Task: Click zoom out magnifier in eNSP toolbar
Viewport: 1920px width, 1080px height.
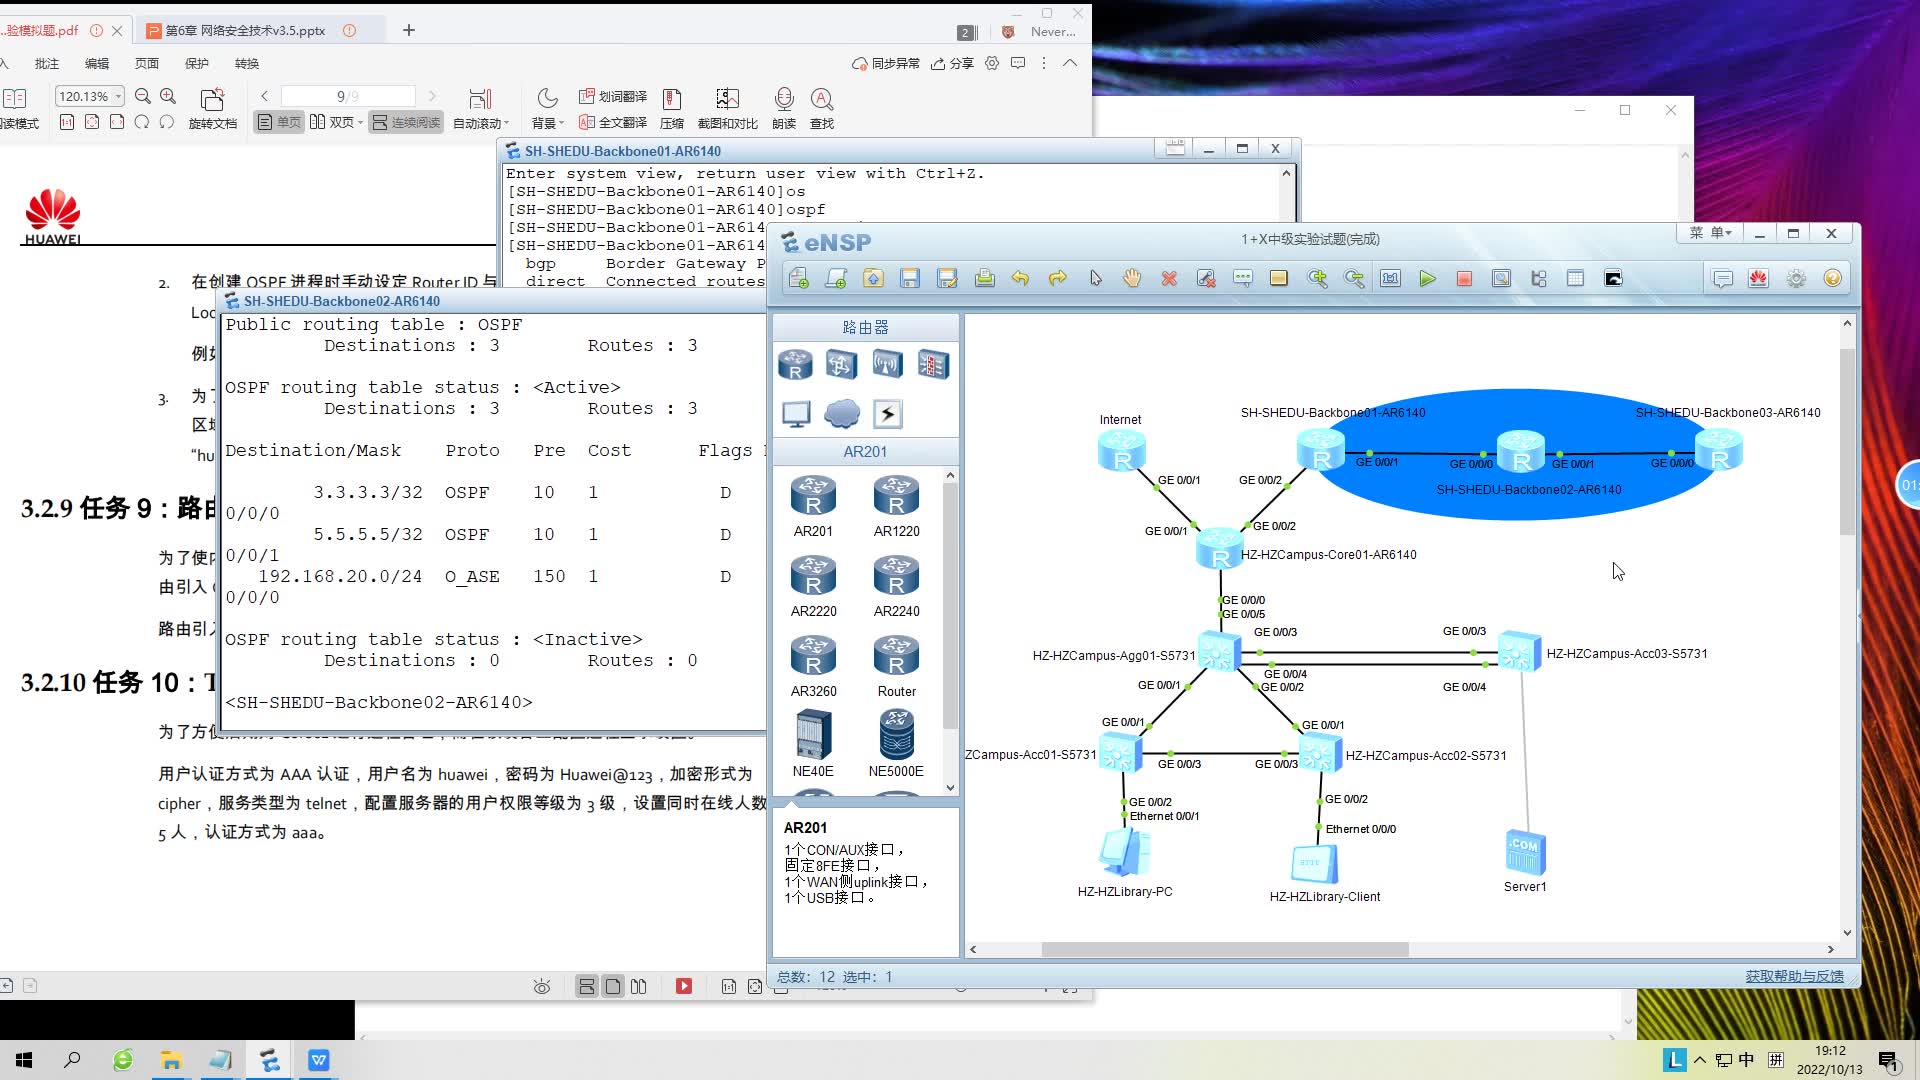Action: click(1354, 279)
